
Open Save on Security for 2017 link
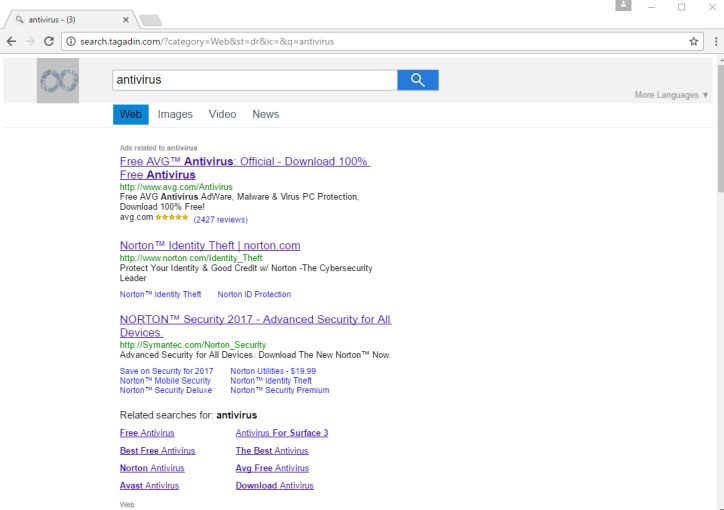166,371
